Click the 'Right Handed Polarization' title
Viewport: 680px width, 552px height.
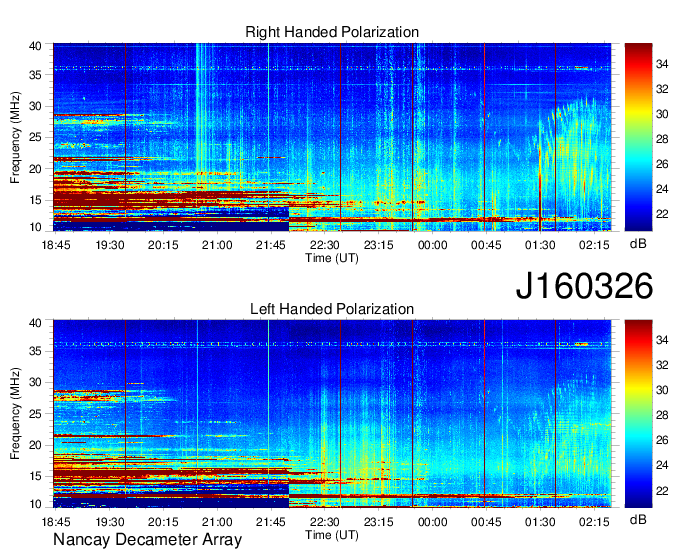(332, 32)
